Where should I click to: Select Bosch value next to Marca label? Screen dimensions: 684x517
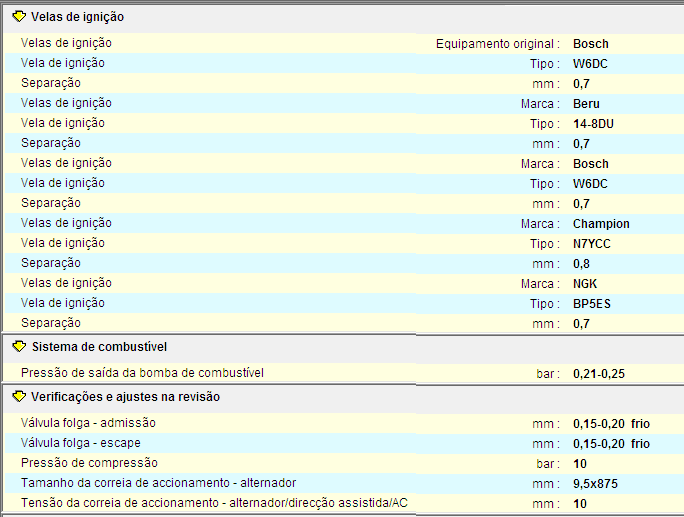(x=591, y=164)
